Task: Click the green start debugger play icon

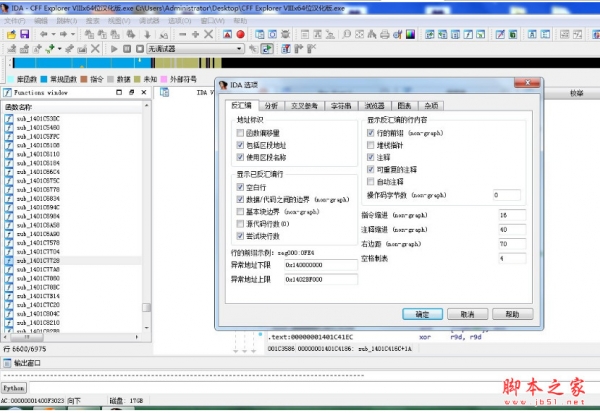Action: (113, 48)
